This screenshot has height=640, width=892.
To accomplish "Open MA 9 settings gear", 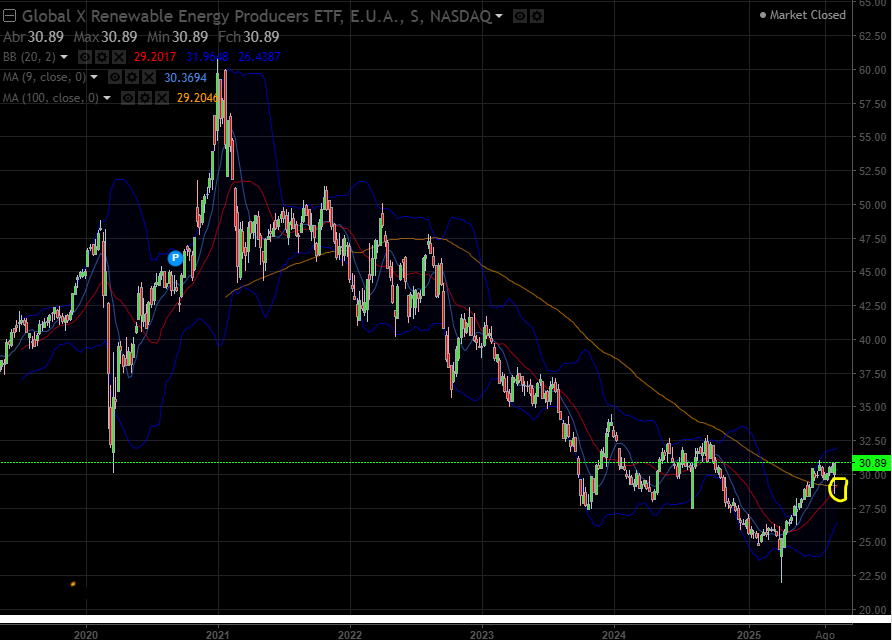I will coord(132,77).
